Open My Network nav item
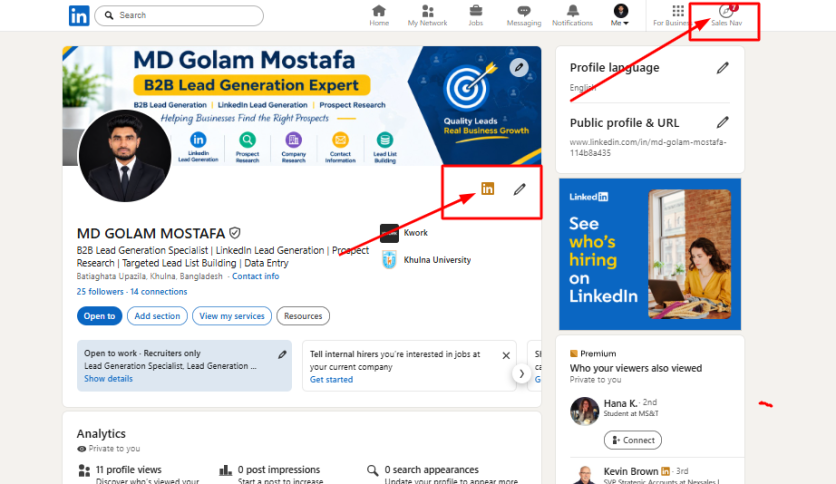The height and width of the screenshot is (484, 836). (427, 15)
